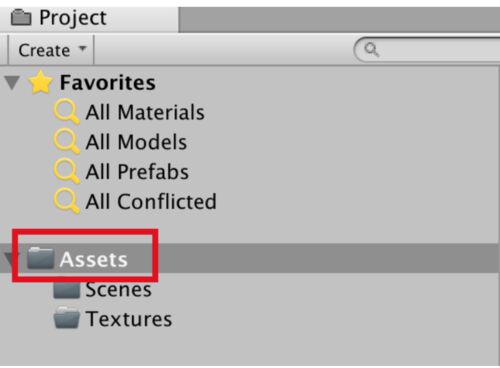
Task: Click the All Materials search icon
Action: [x=67, y=112]
